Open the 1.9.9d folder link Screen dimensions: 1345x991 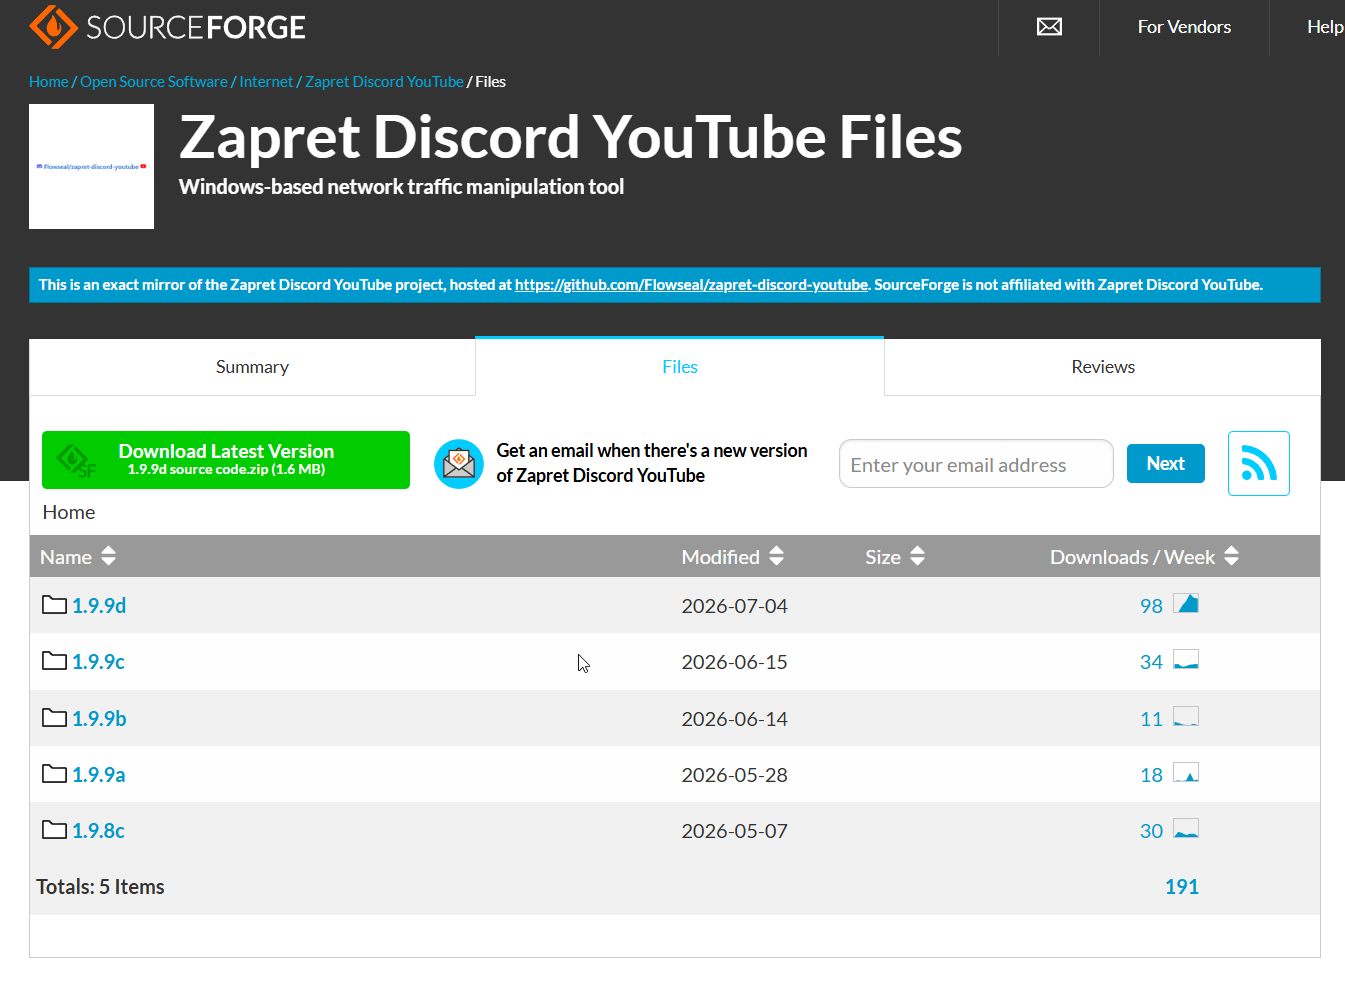[99, 605]
